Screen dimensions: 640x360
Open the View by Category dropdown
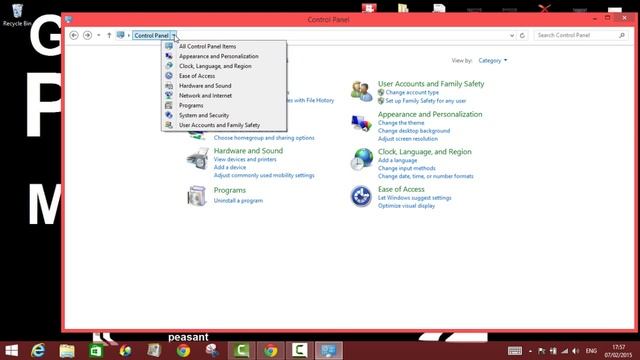[493, 60]
